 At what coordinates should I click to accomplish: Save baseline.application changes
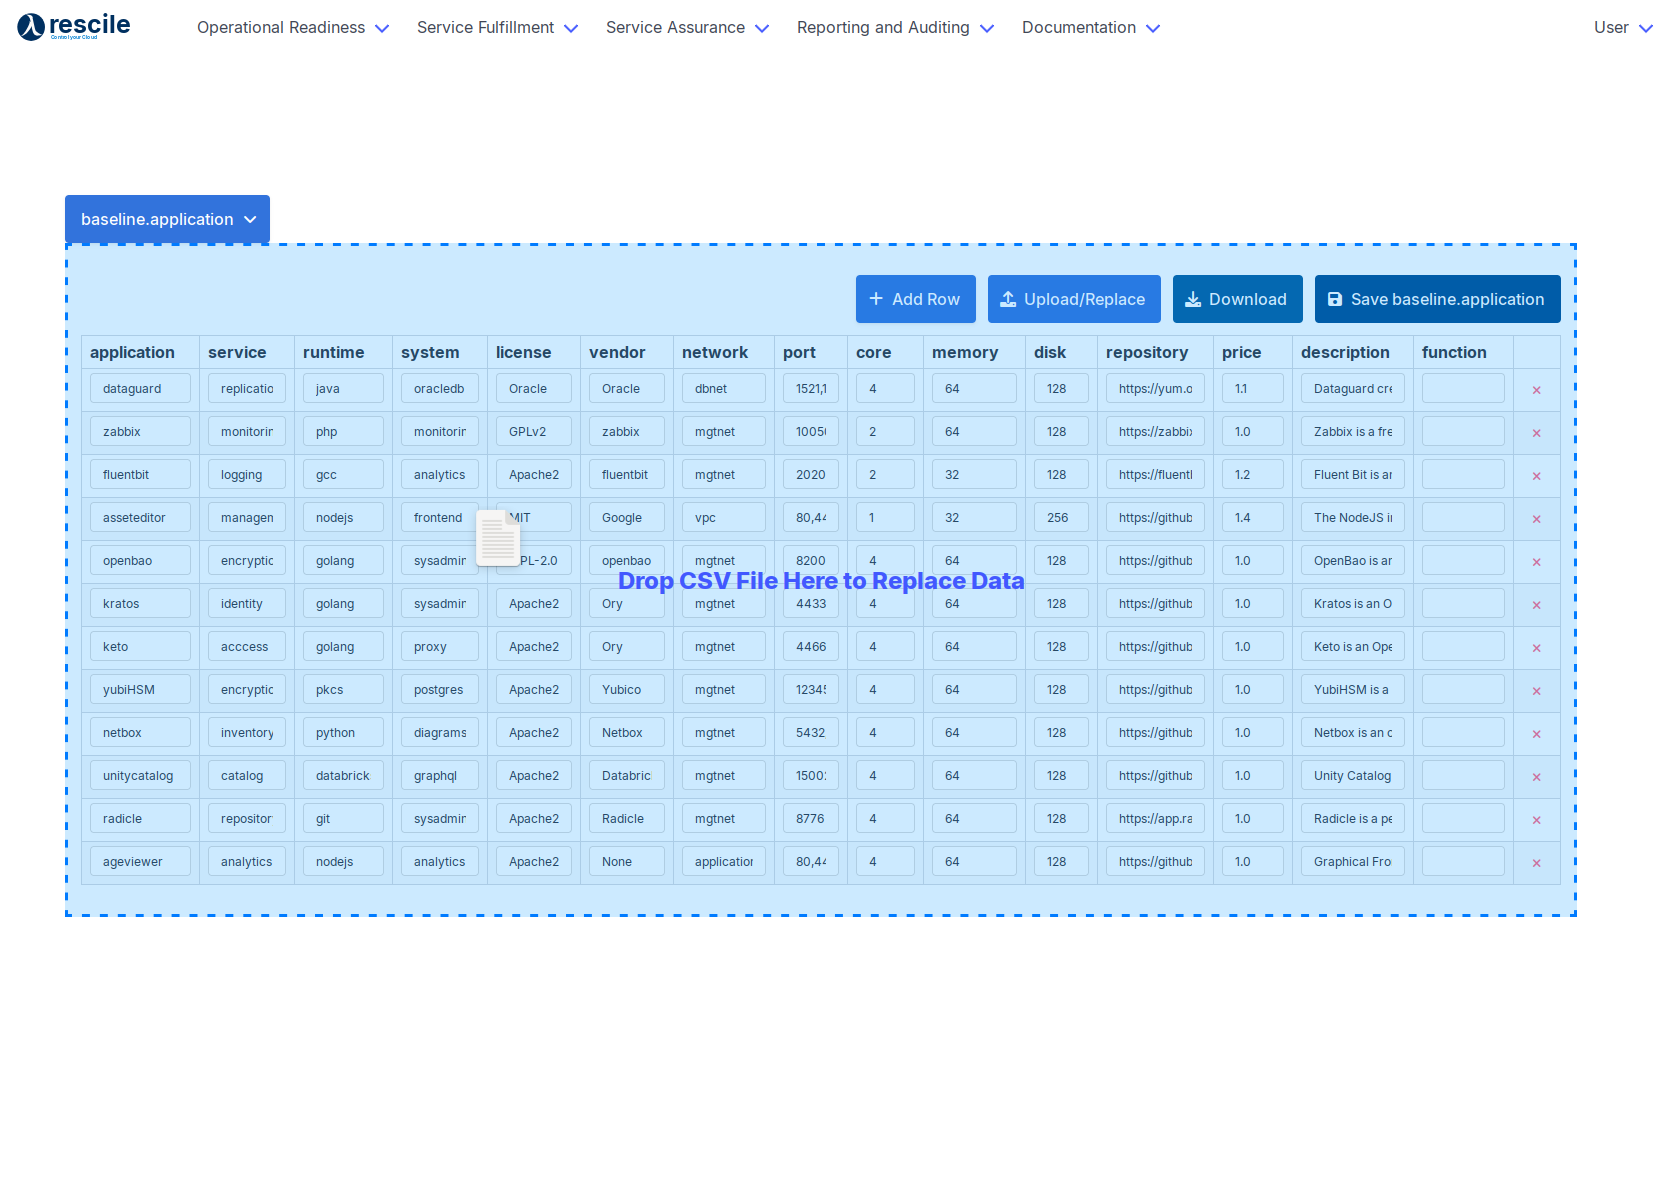1437,299
